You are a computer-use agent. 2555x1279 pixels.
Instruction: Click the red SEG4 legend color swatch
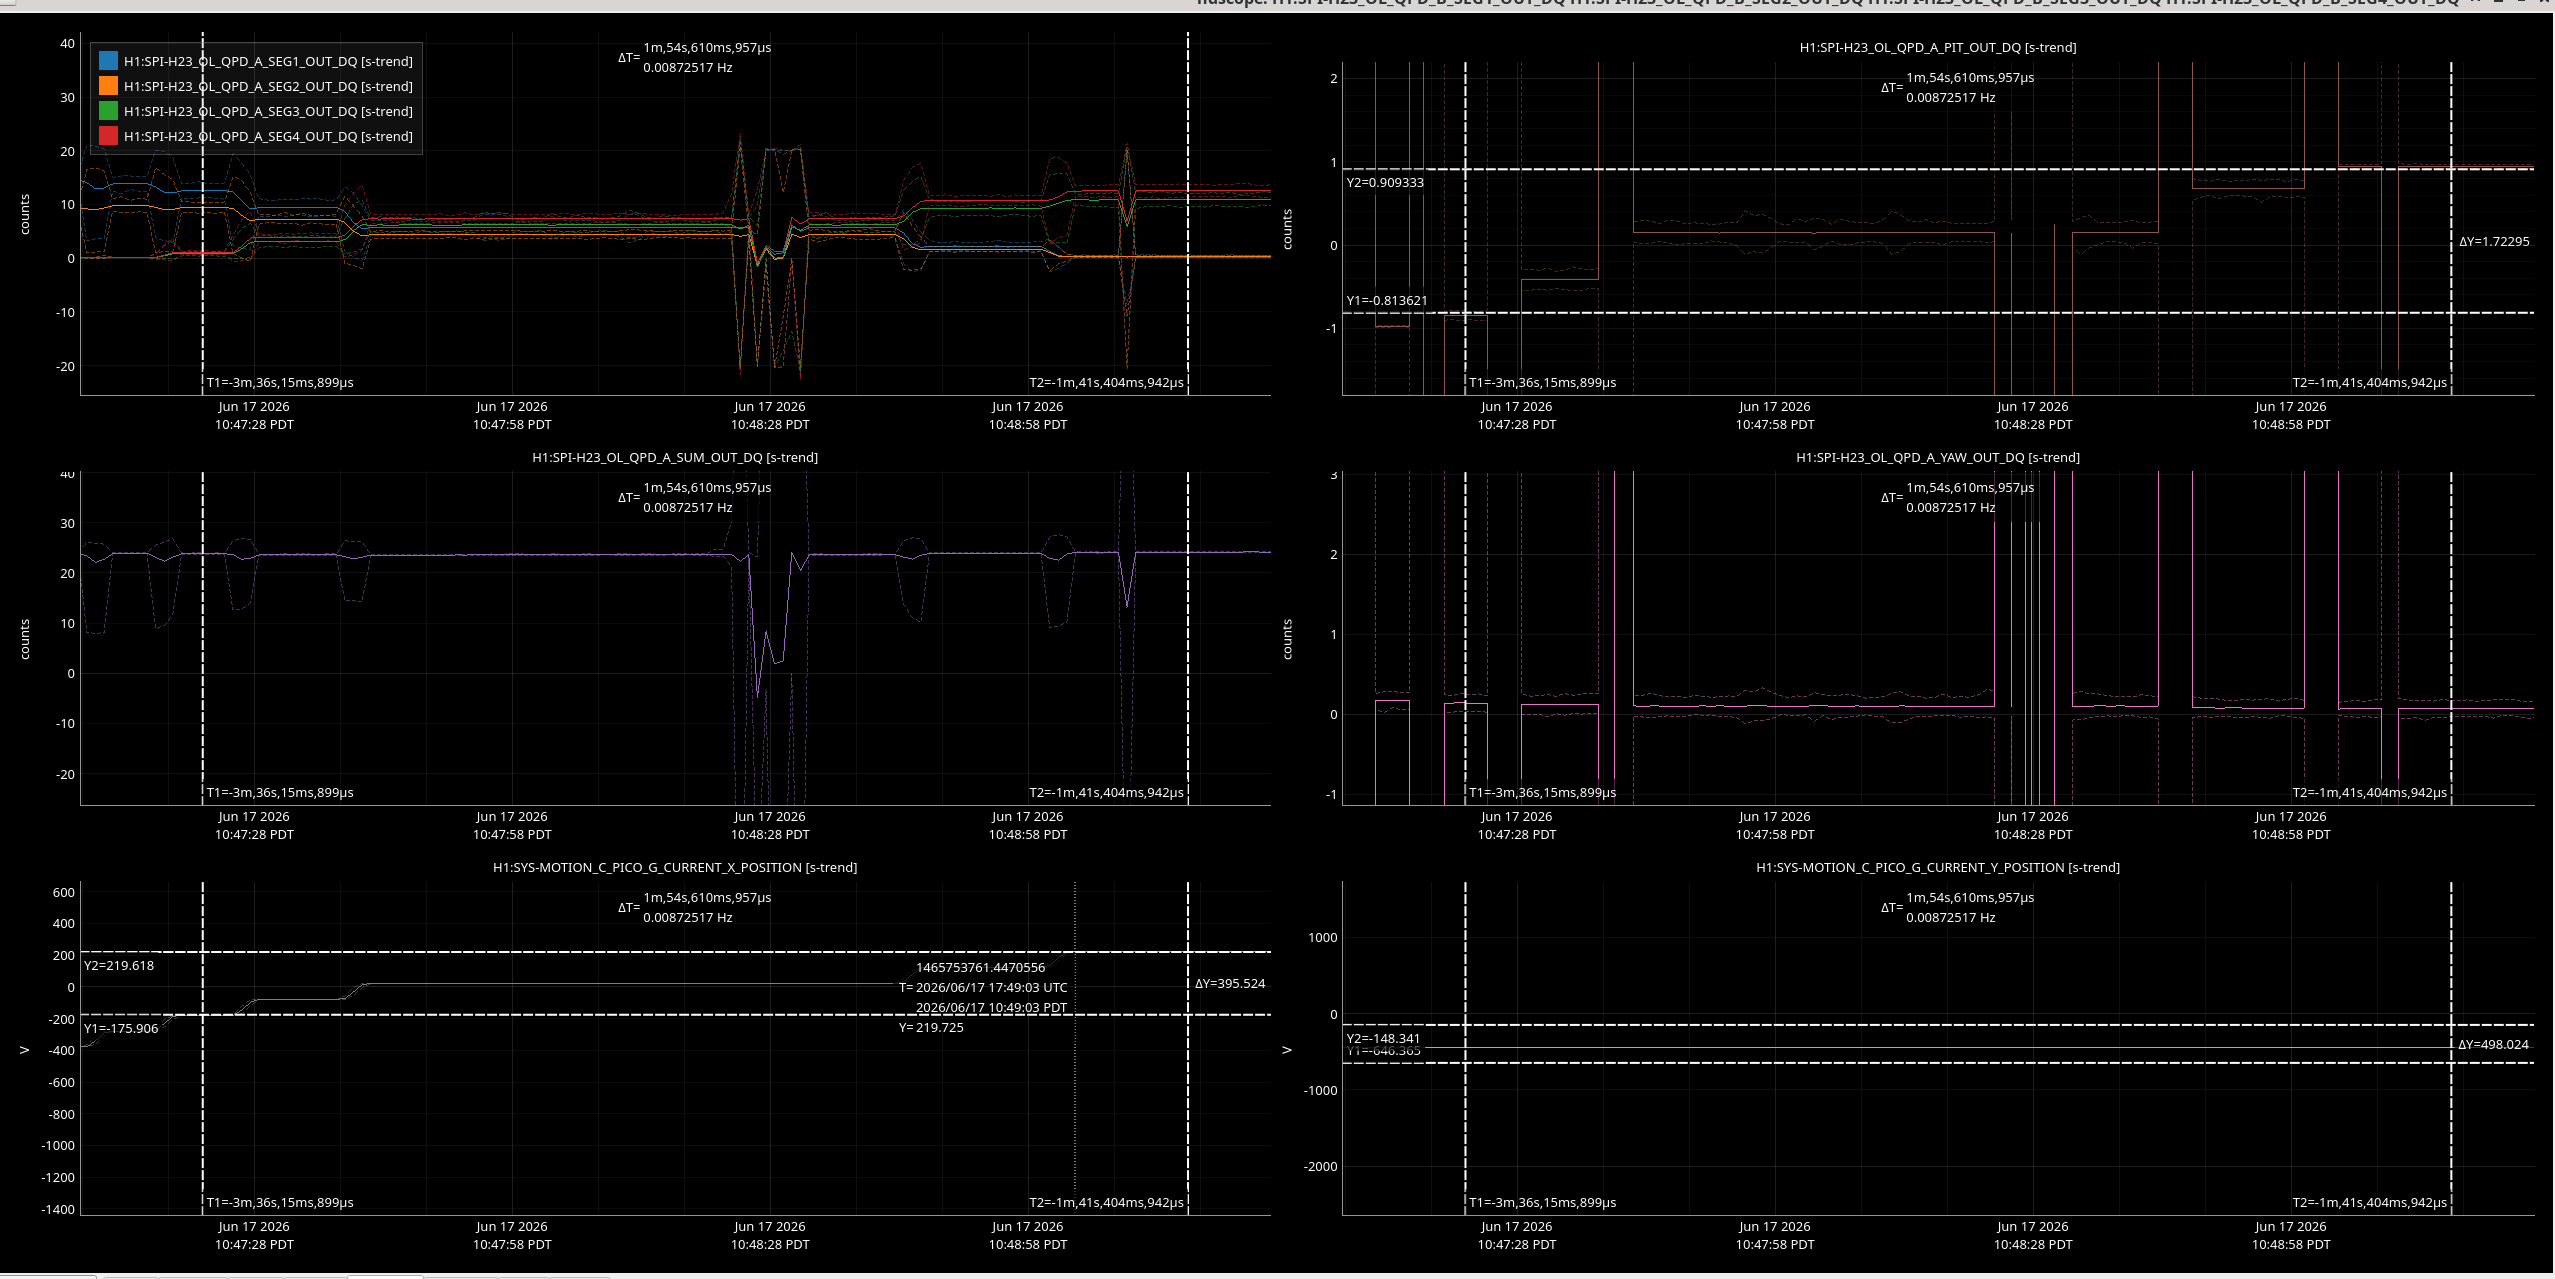[x=108, y=136]
